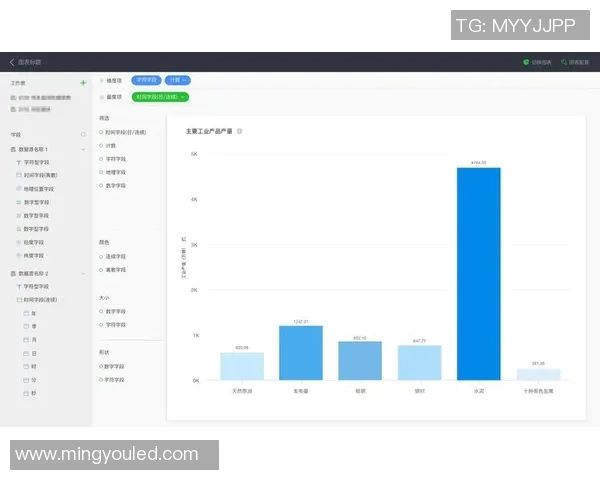This screenshot has width=600, height=480.
Task: Click the search icon in the 字段 header
Action: coord(83,134)
